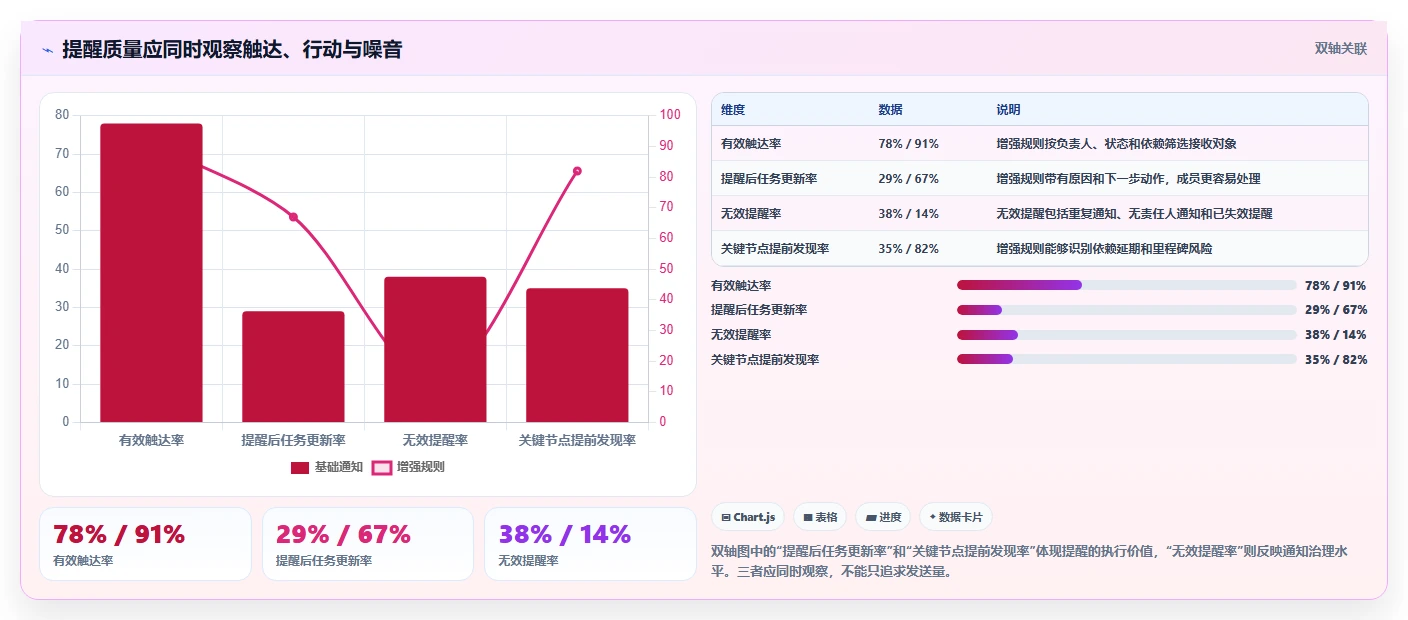The height and width of the screenshot is (620, 1408).
Task: Toggle the 增强规则 legend item
Action: [408, 467]
